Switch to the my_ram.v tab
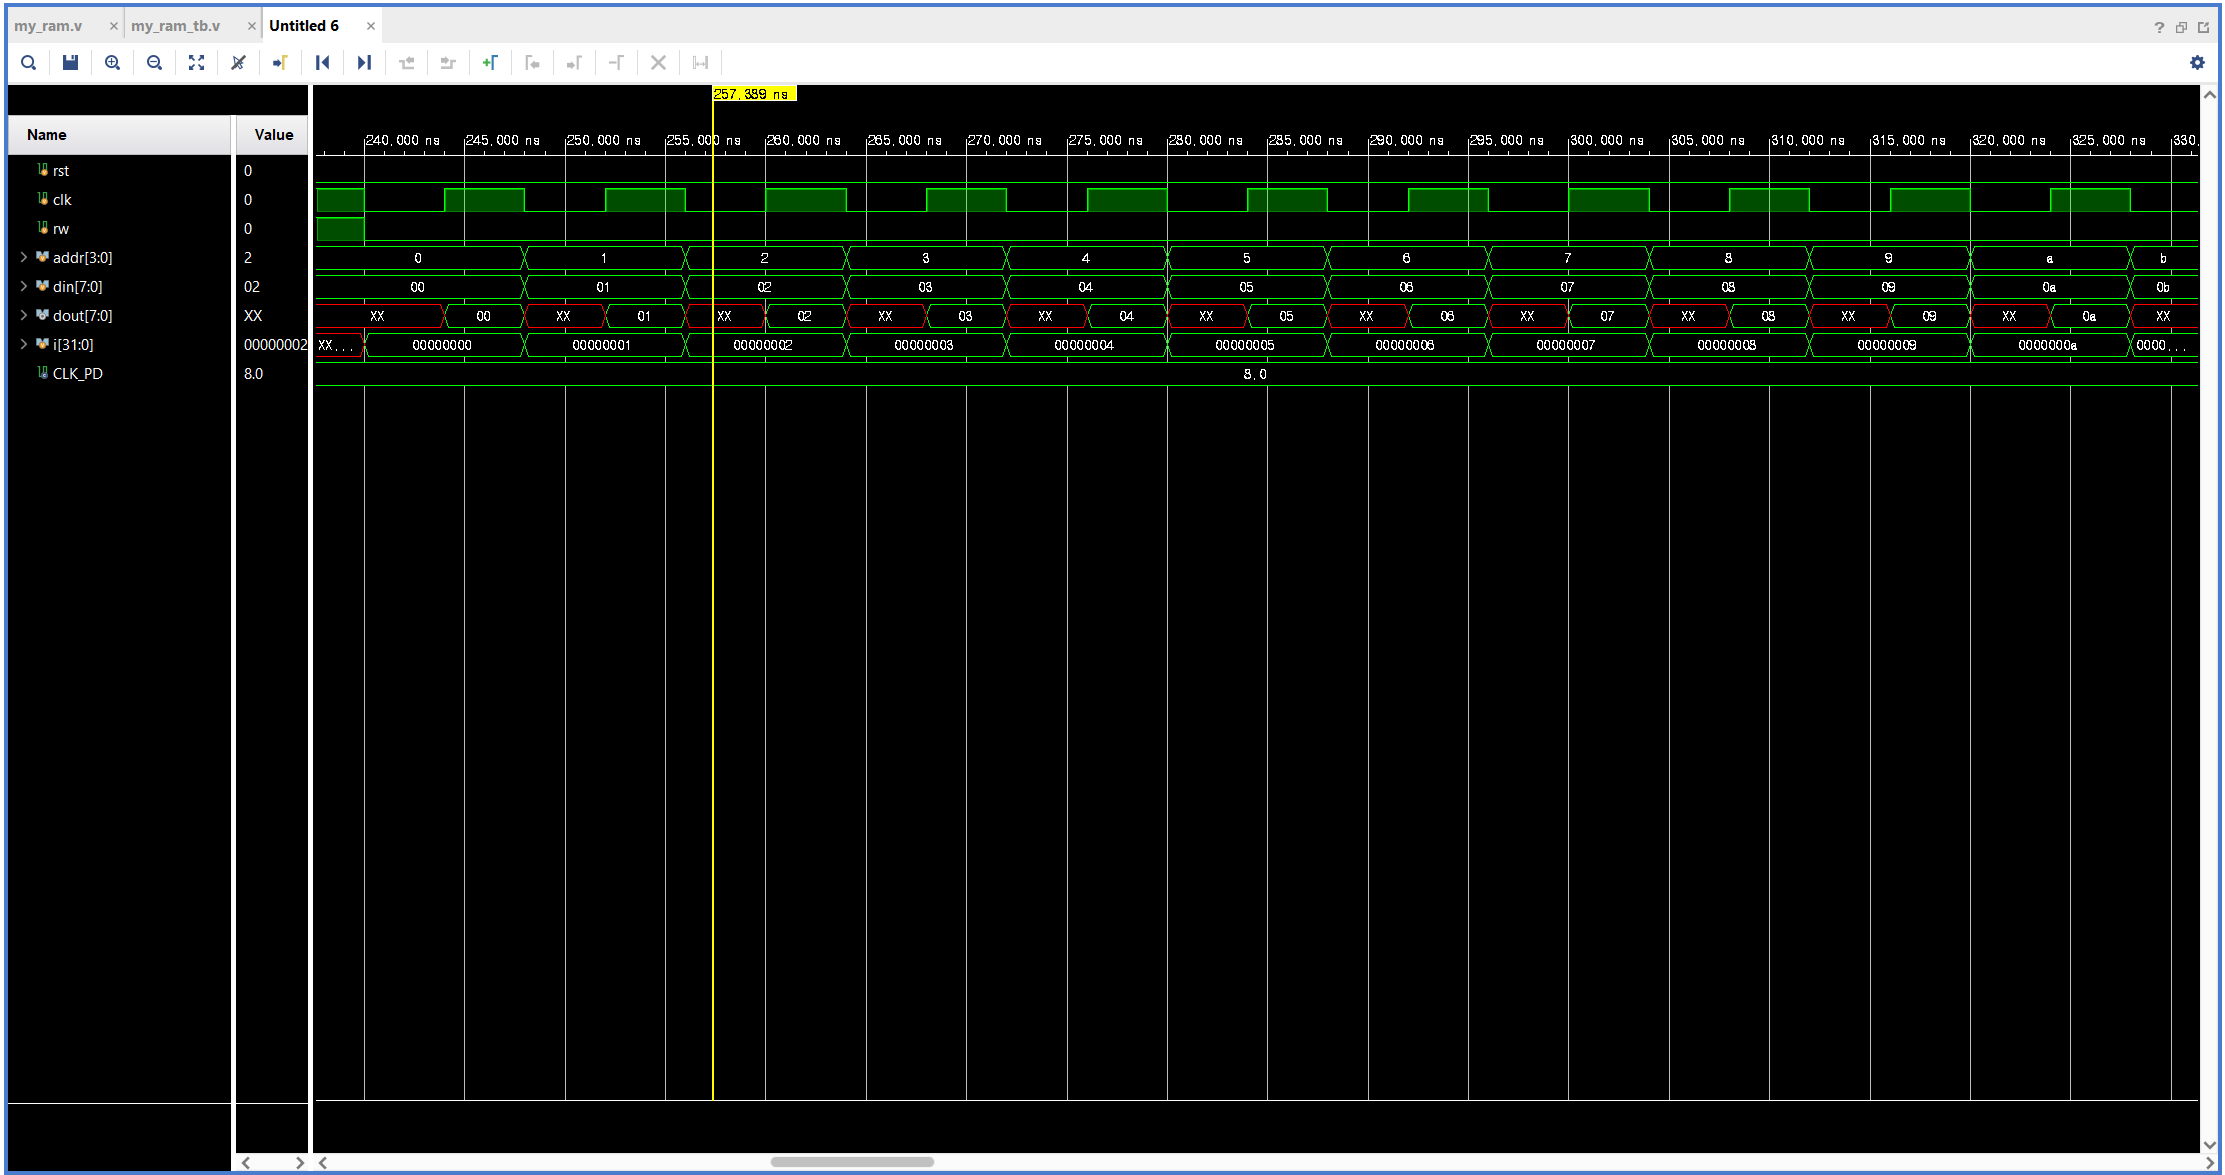Image resolution: width=2225 pixels, height=1175 pixels. point(49,26)
